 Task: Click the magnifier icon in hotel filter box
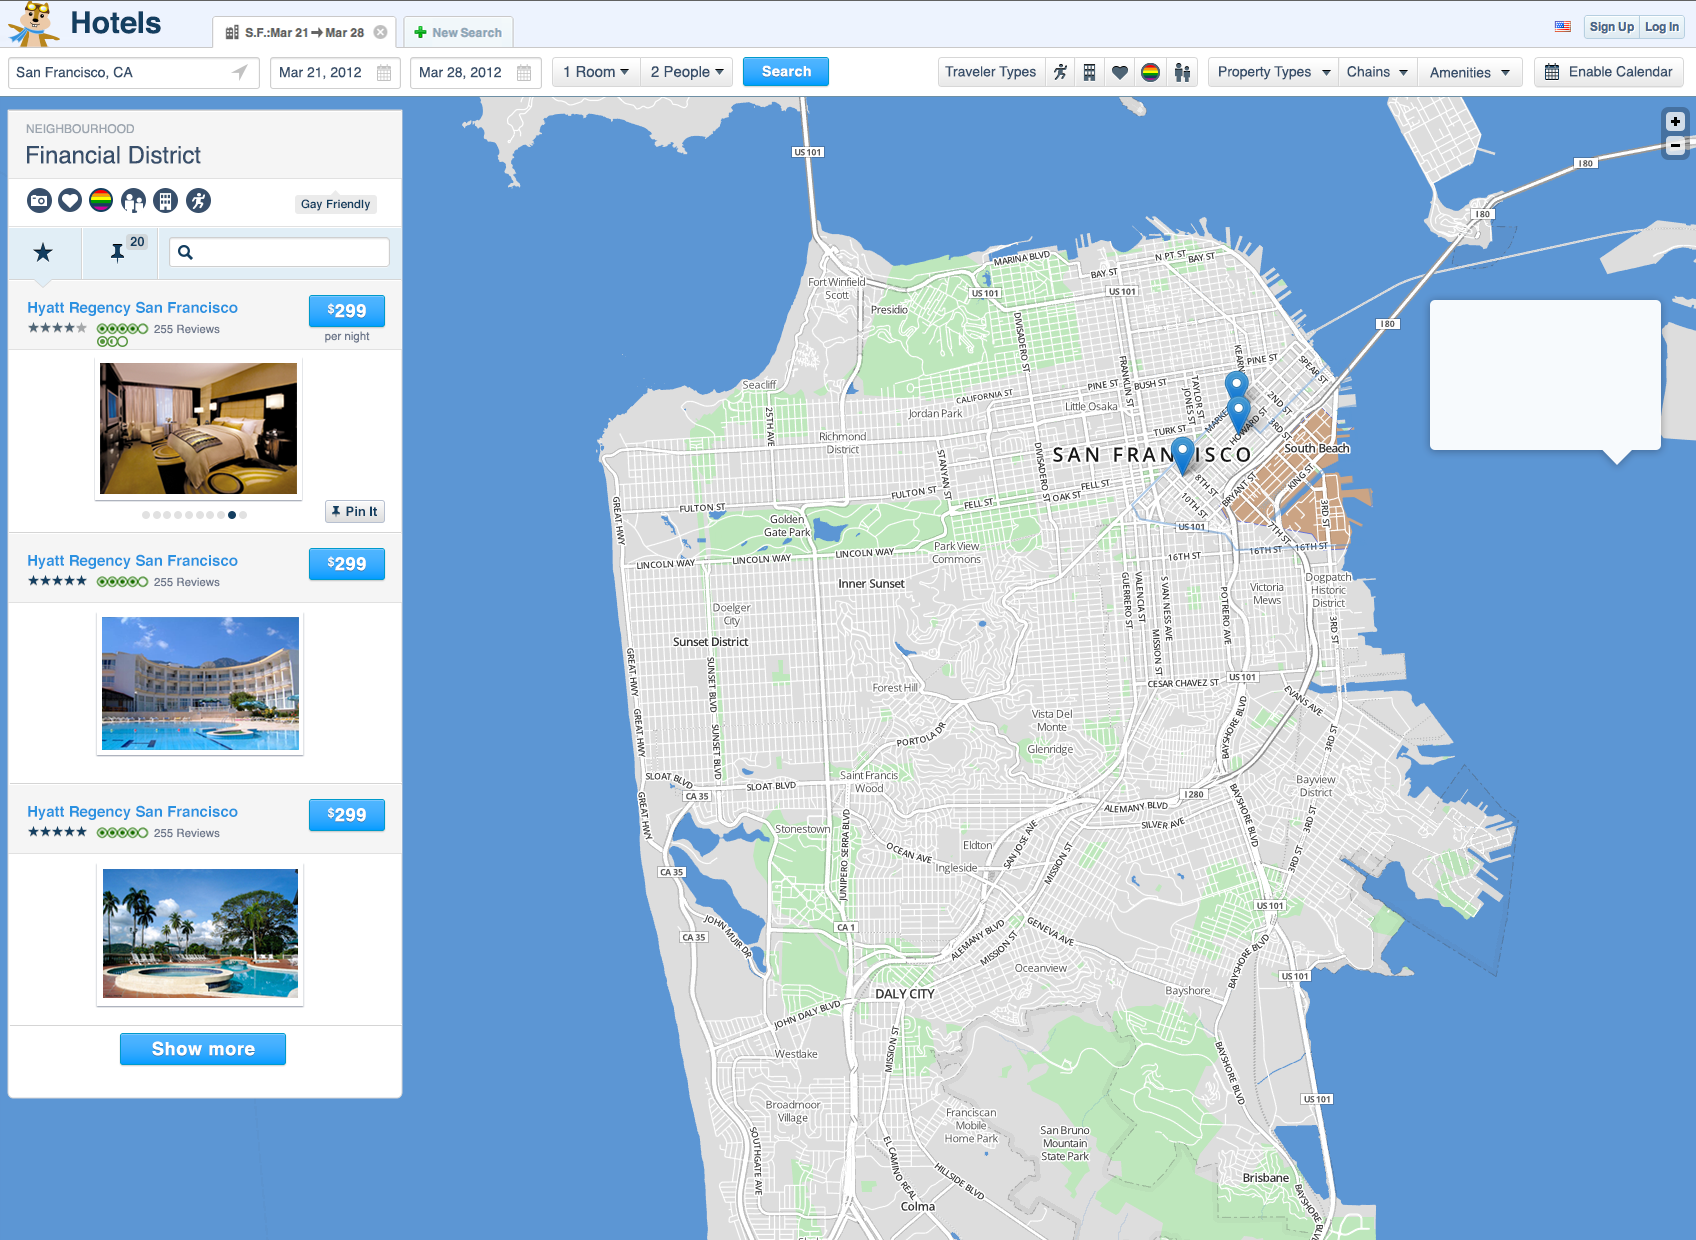tap(185, 252)
